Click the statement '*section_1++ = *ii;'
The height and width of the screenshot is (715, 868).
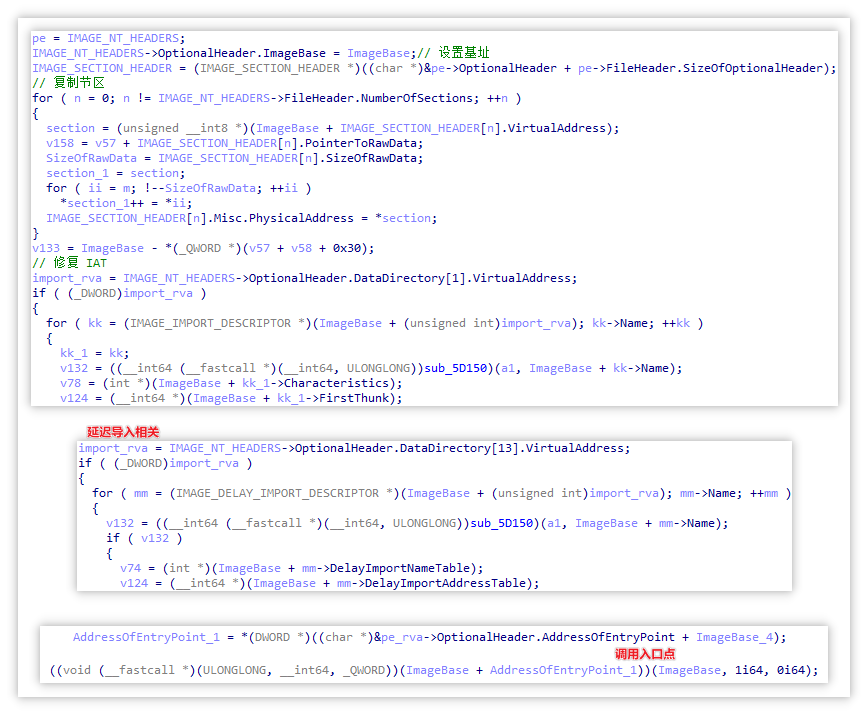(126, 203)
